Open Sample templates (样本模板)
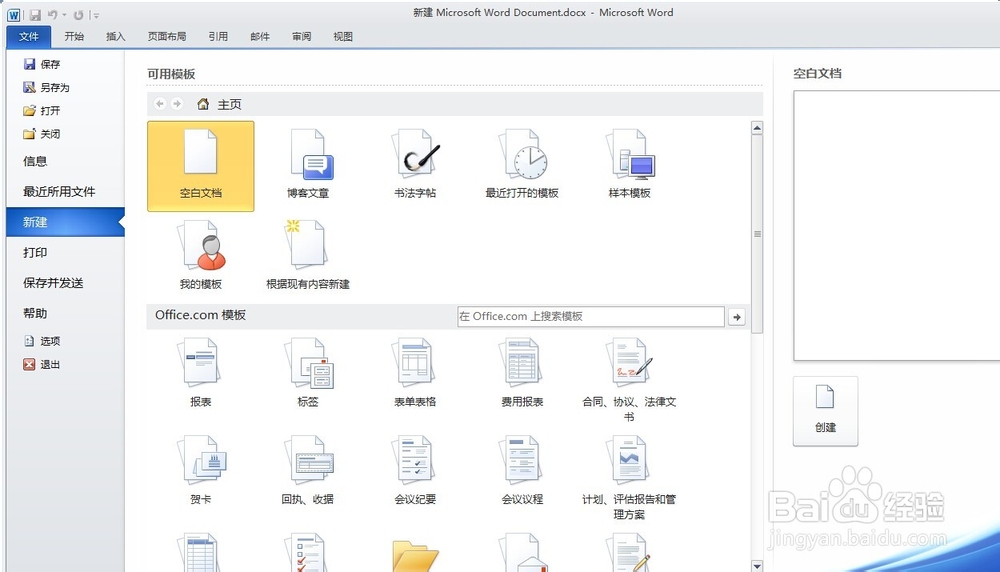 click(x=629, y=165)
